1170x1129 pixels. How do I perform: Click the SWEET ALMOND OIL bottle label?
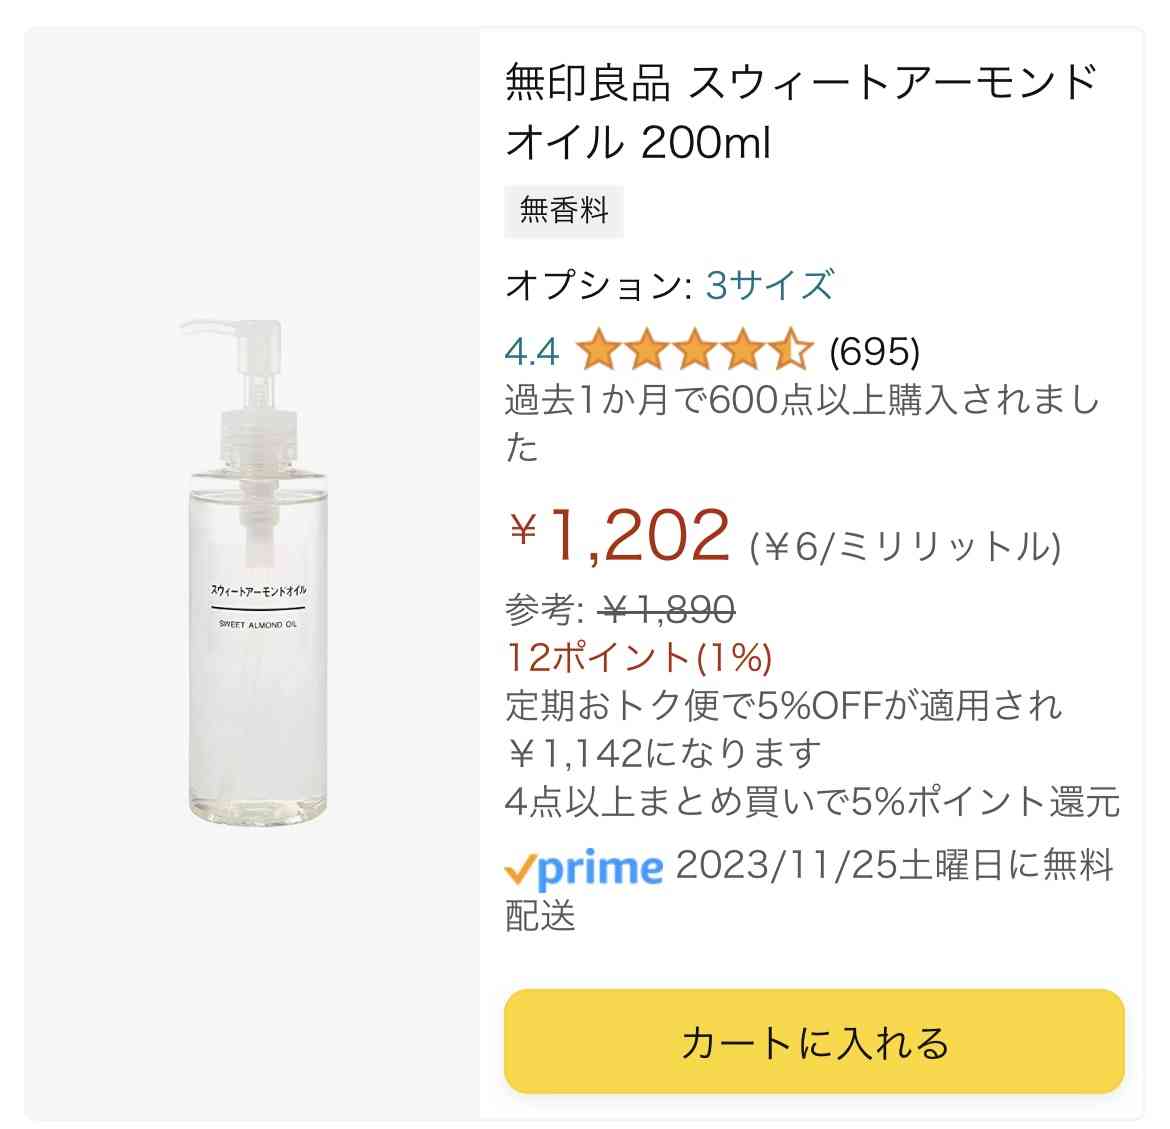click(257, 607)
